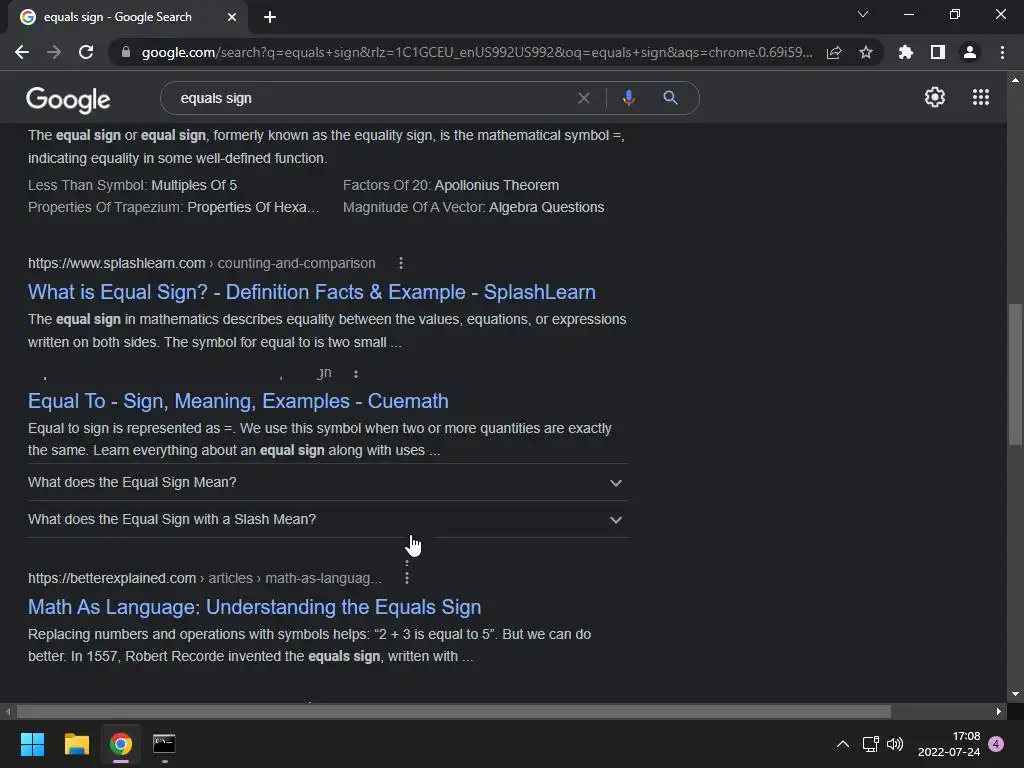1024x768 pixels.
Task: Expand What does the Equal Sign with a Slash Mean?
Action: click(x=328, y=519)
